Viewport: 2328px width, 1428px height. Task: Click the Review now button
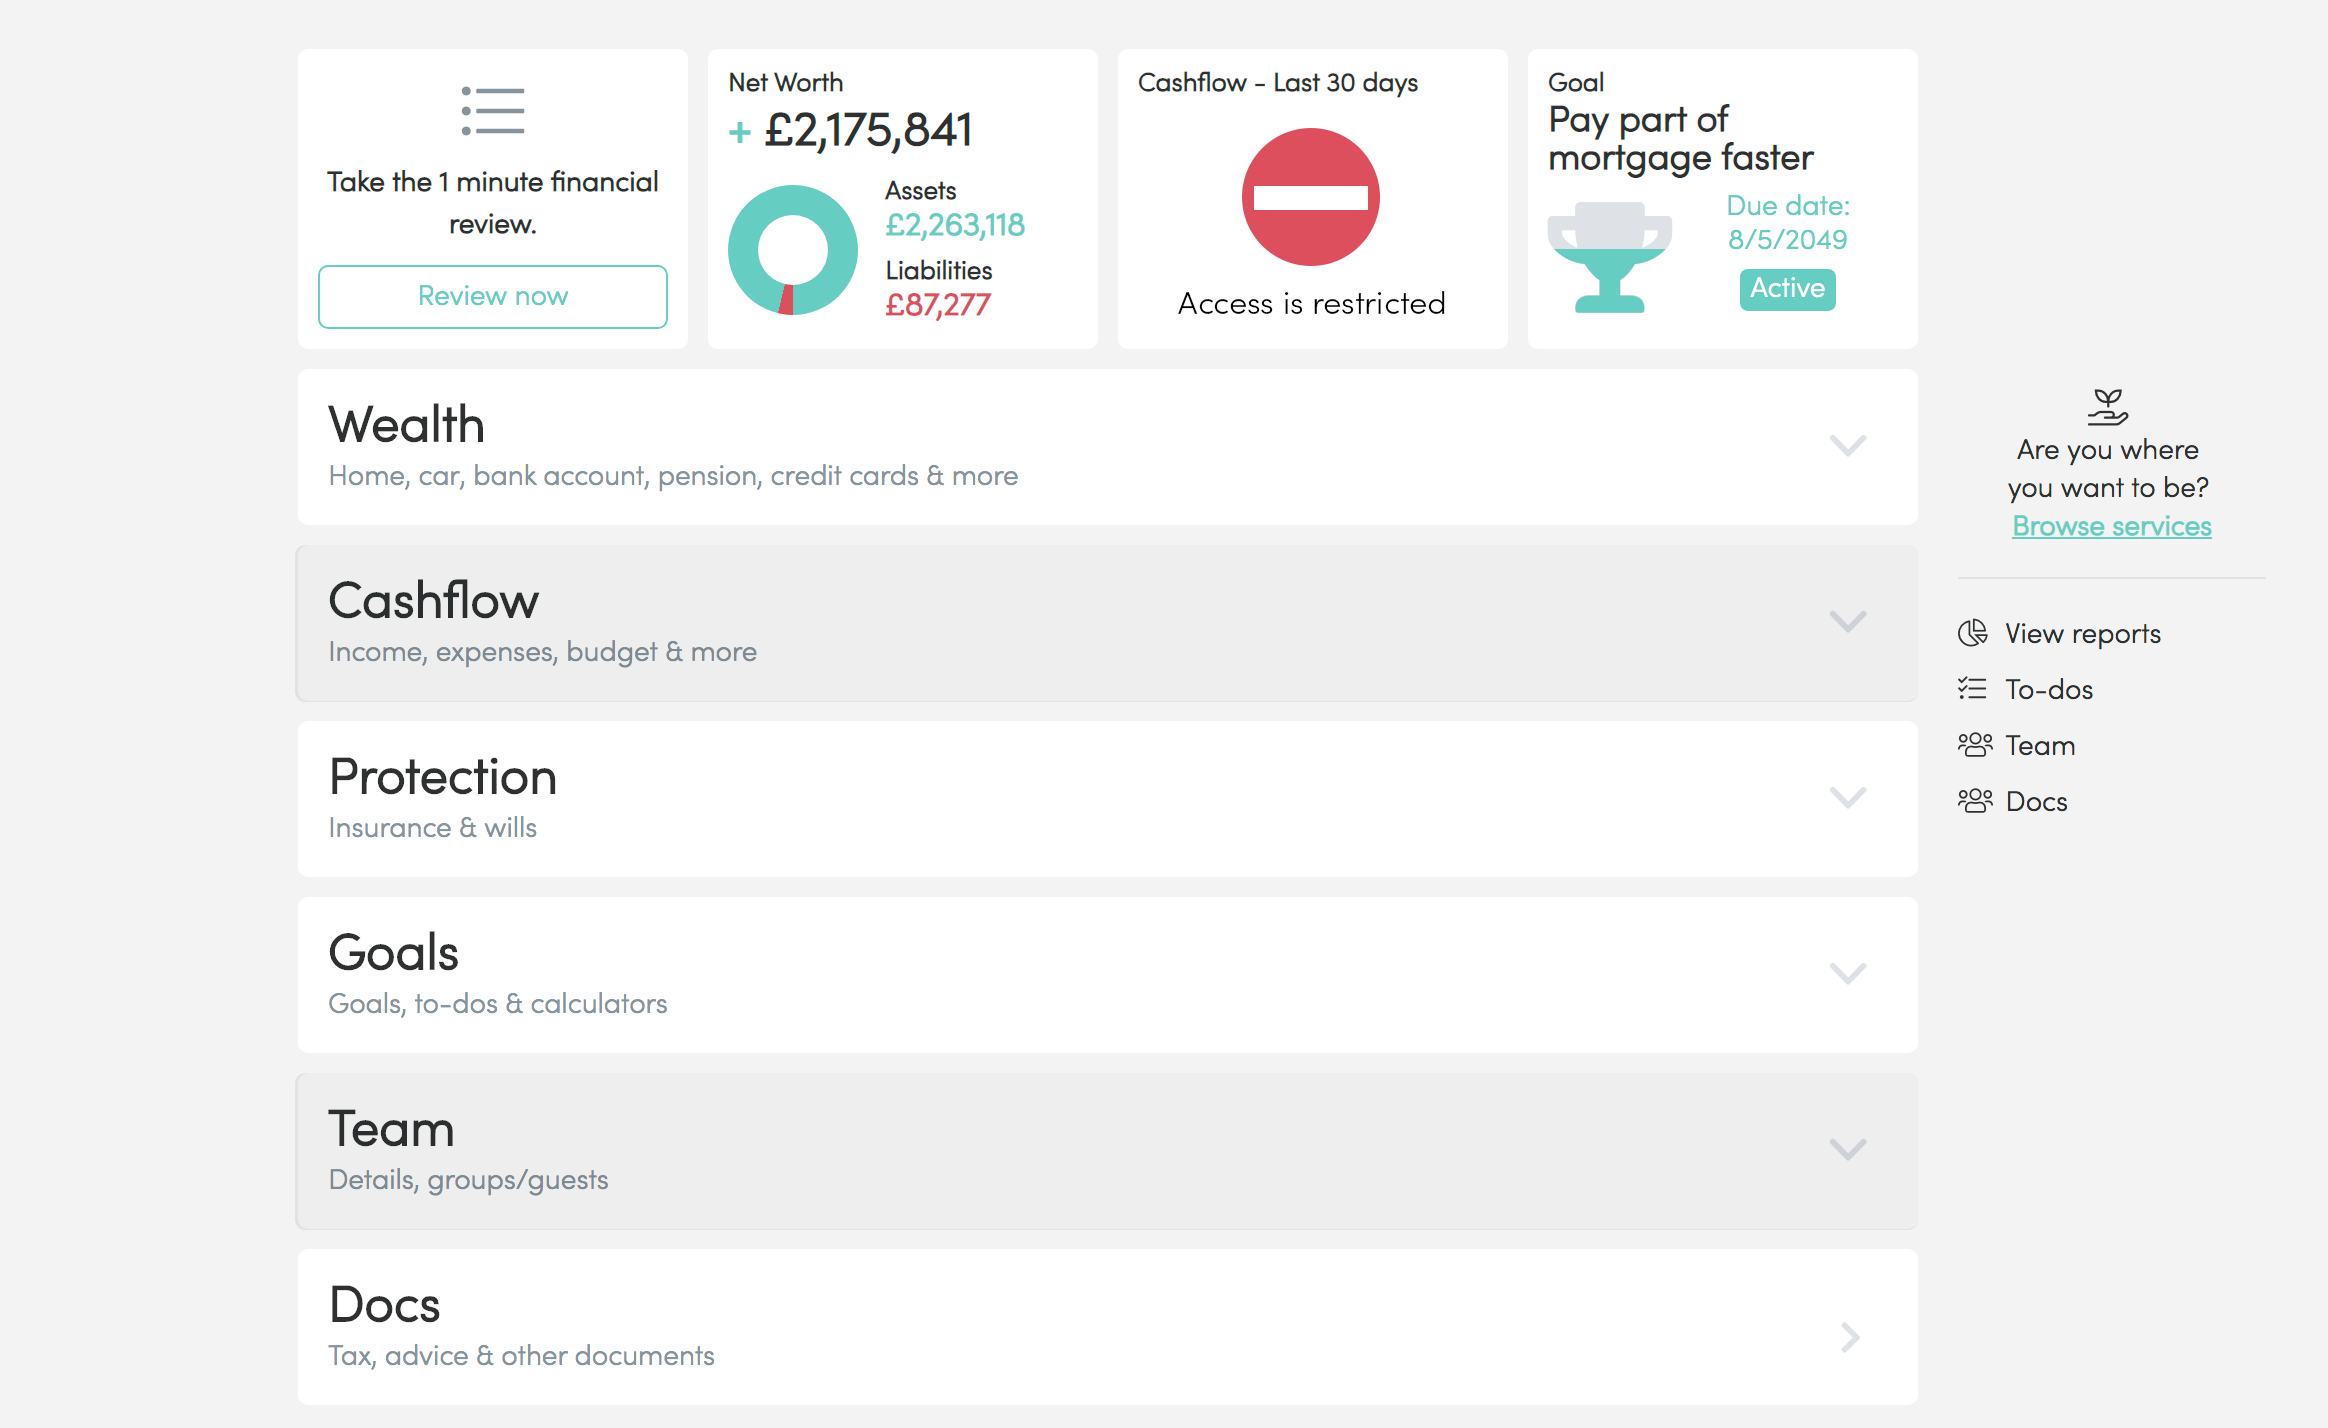pos(493,297)
